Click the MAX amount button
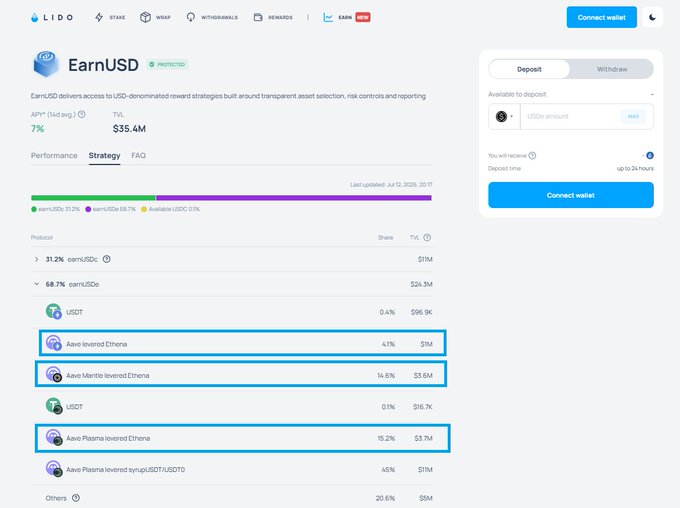This screenshot has width=680, height=508. 633,116
